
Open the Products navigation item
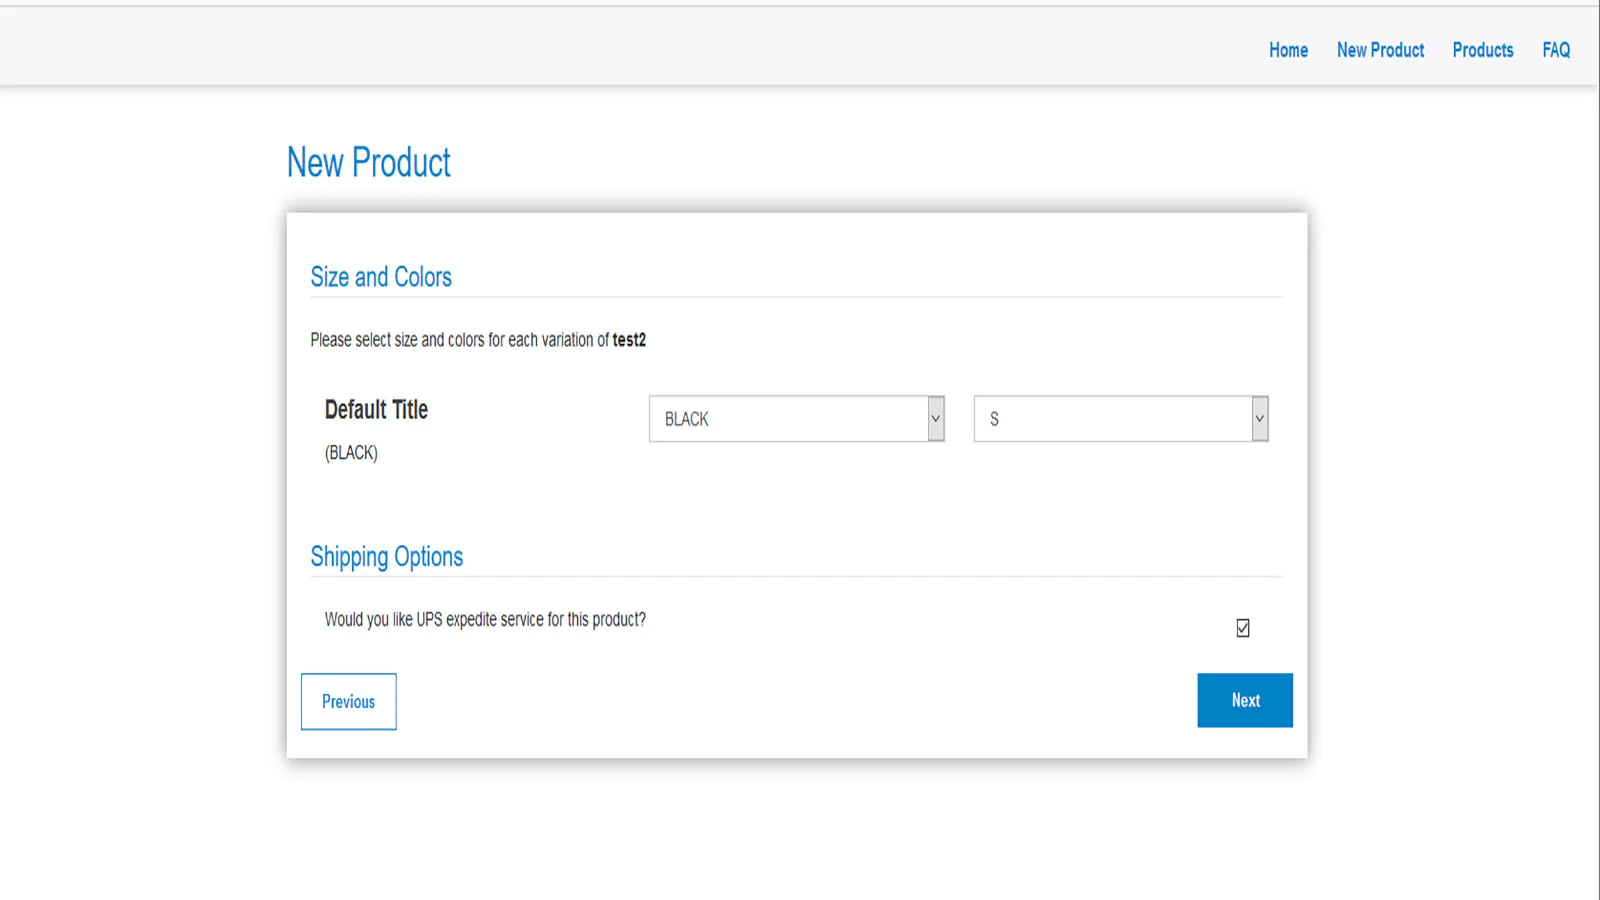click(1483, 50)
